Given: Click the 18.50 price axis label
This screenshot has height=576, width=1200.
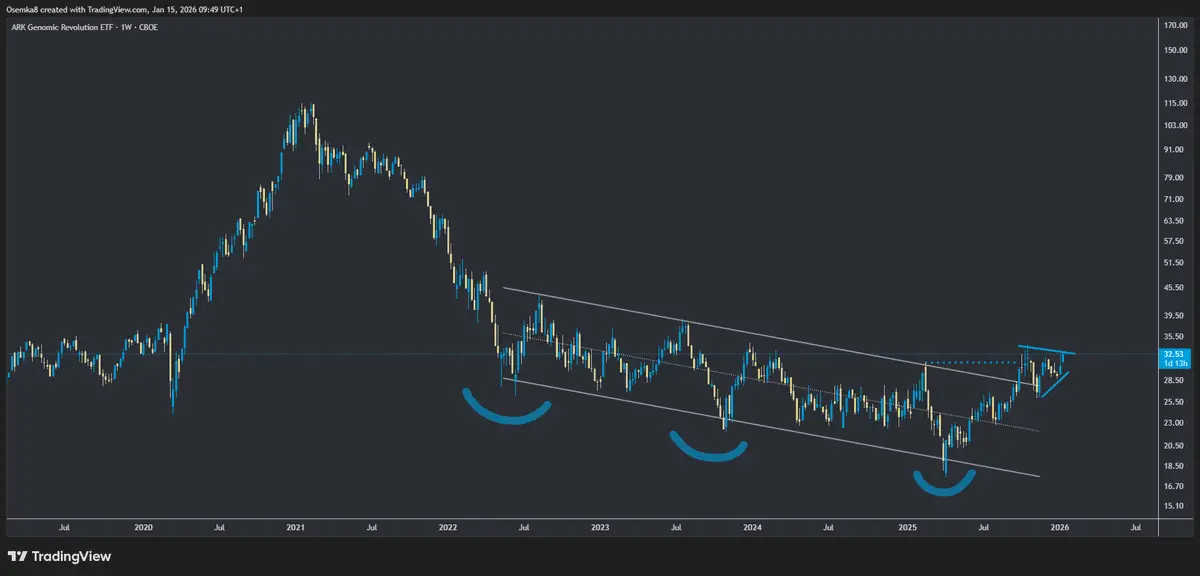Looking at the screenshot, I should coord(1175,466).
